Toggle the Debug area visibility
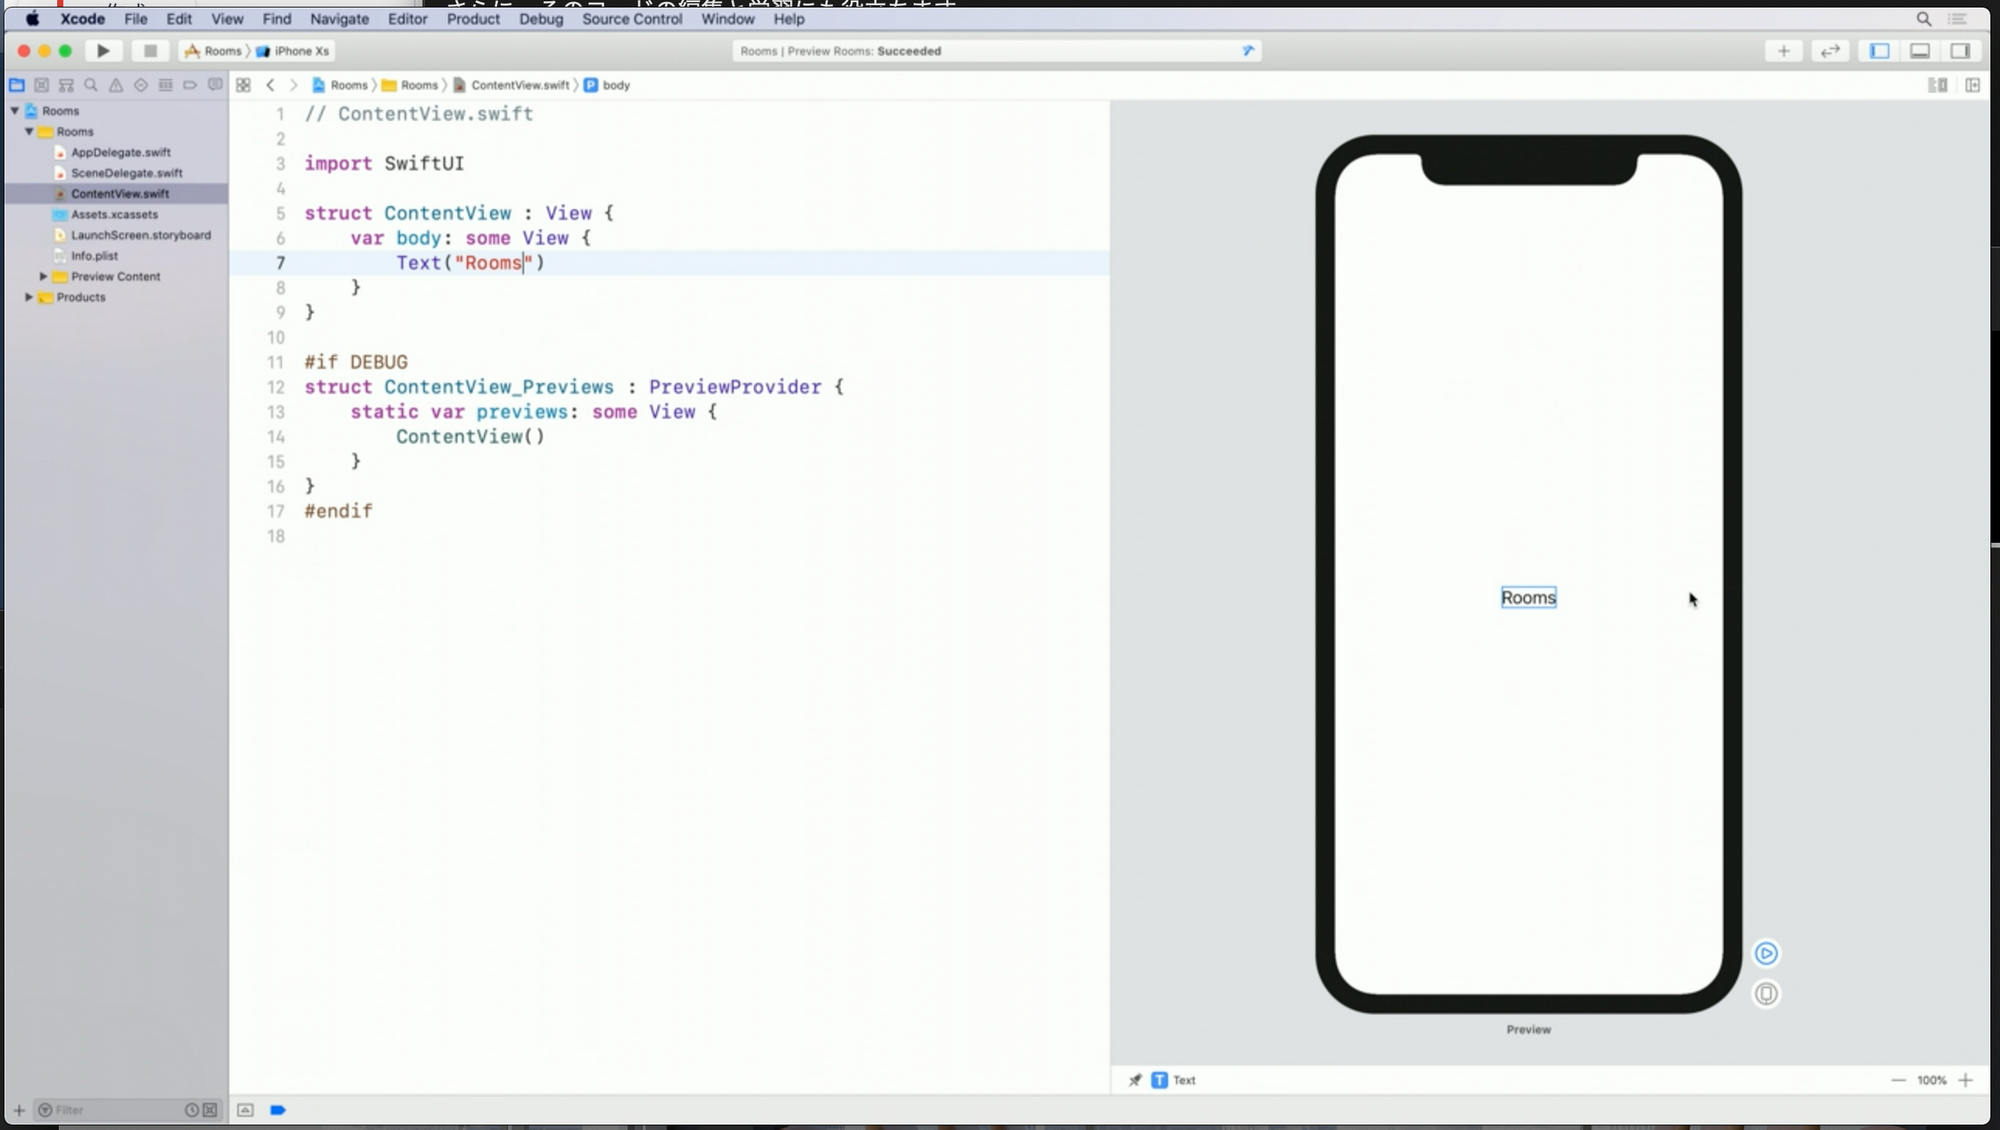Screen dimensions: 2000x1130 [1919, 51]
